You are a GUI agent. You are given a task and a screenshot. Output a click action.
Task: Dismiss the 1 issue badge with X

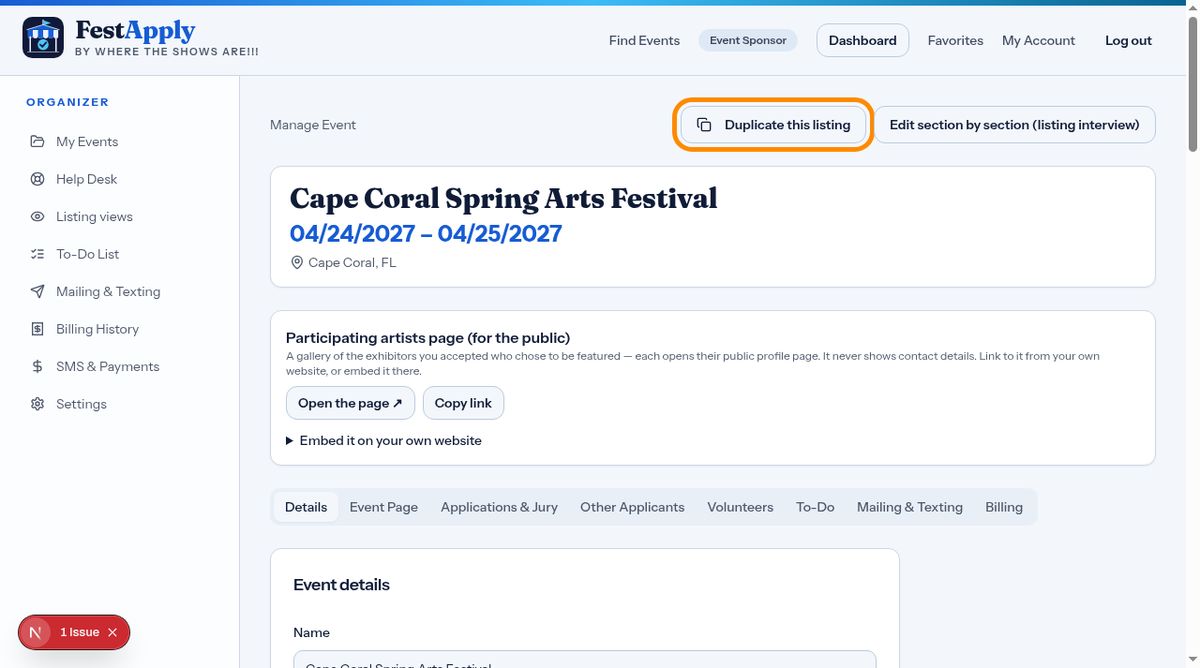[112, 632]
